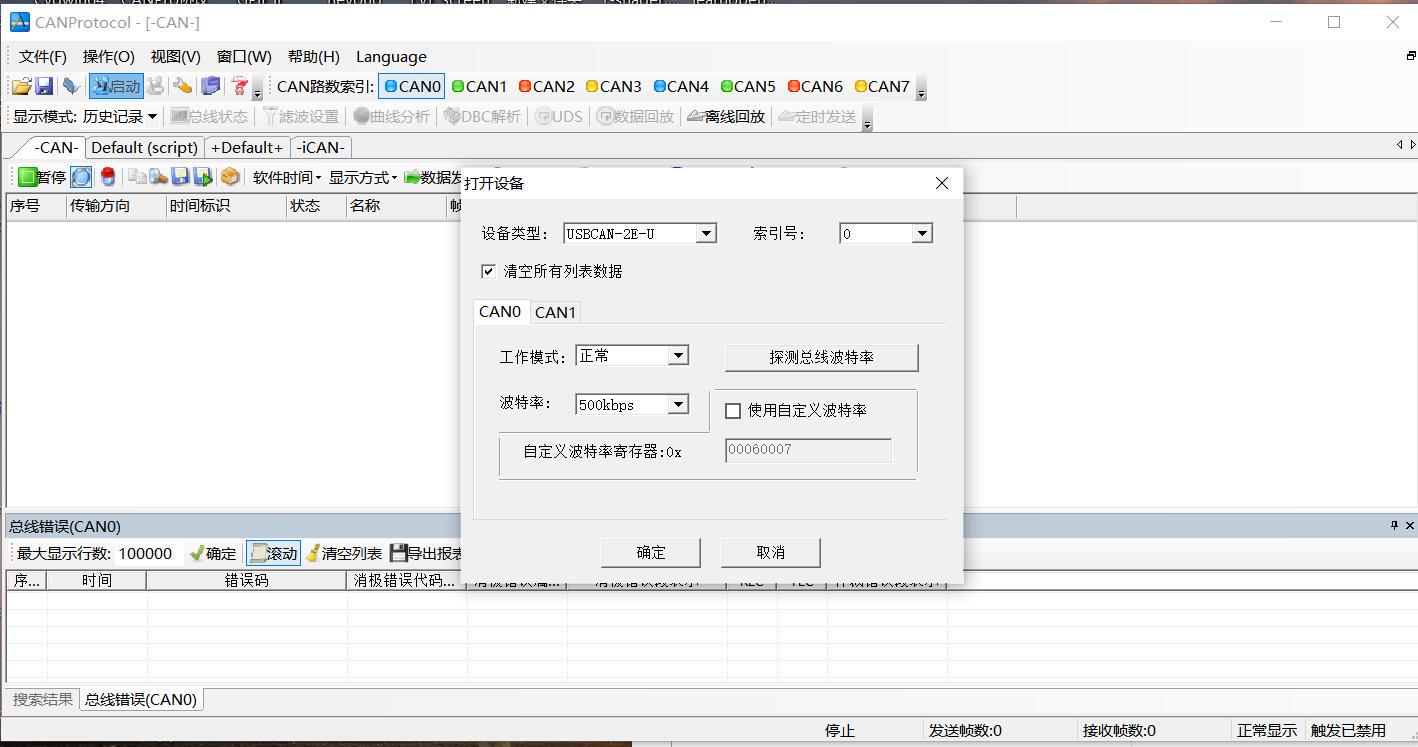Click the blue book icon in main toolbar

(x=210, y=87)
